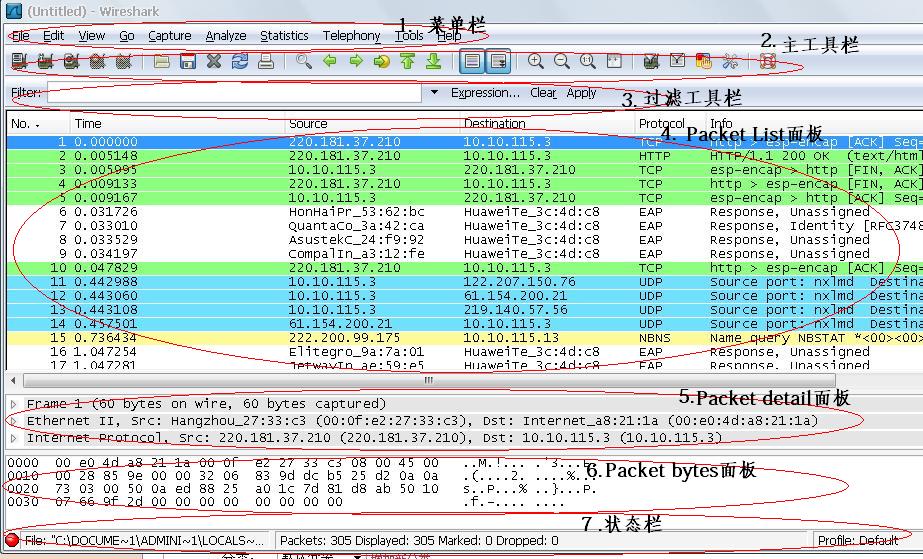Viewport: 923px width, 559px height.
Task: Click the Expression... filter button
Action: pyautogui.click(x=485, y=93)
